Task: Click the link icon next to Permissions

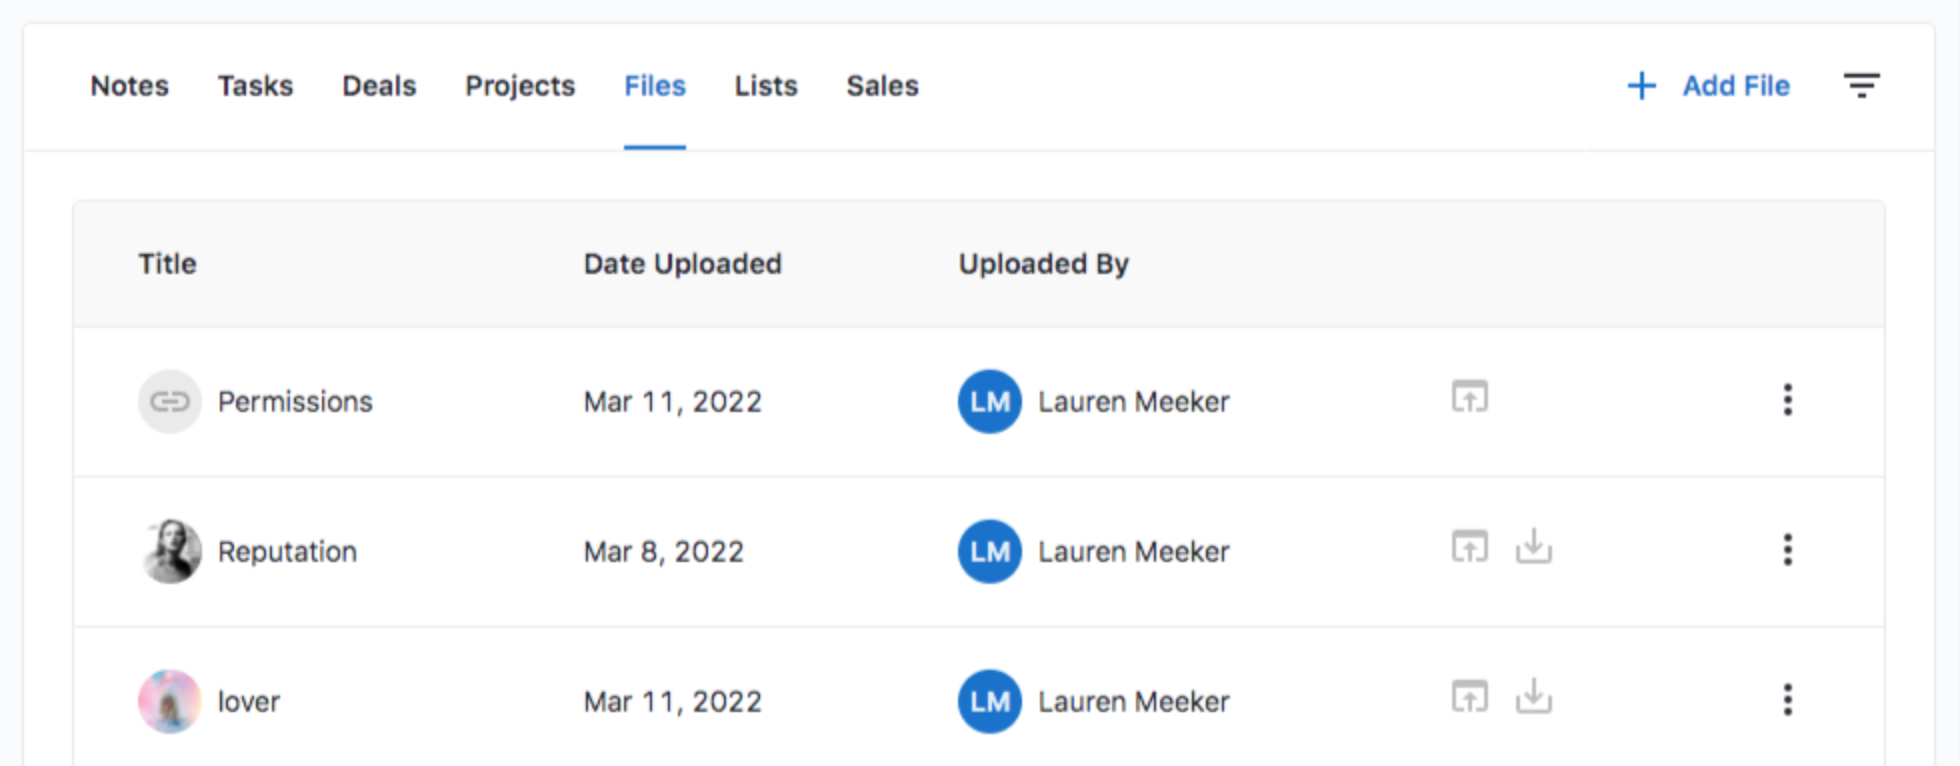Action: click(x=170, y=401)
